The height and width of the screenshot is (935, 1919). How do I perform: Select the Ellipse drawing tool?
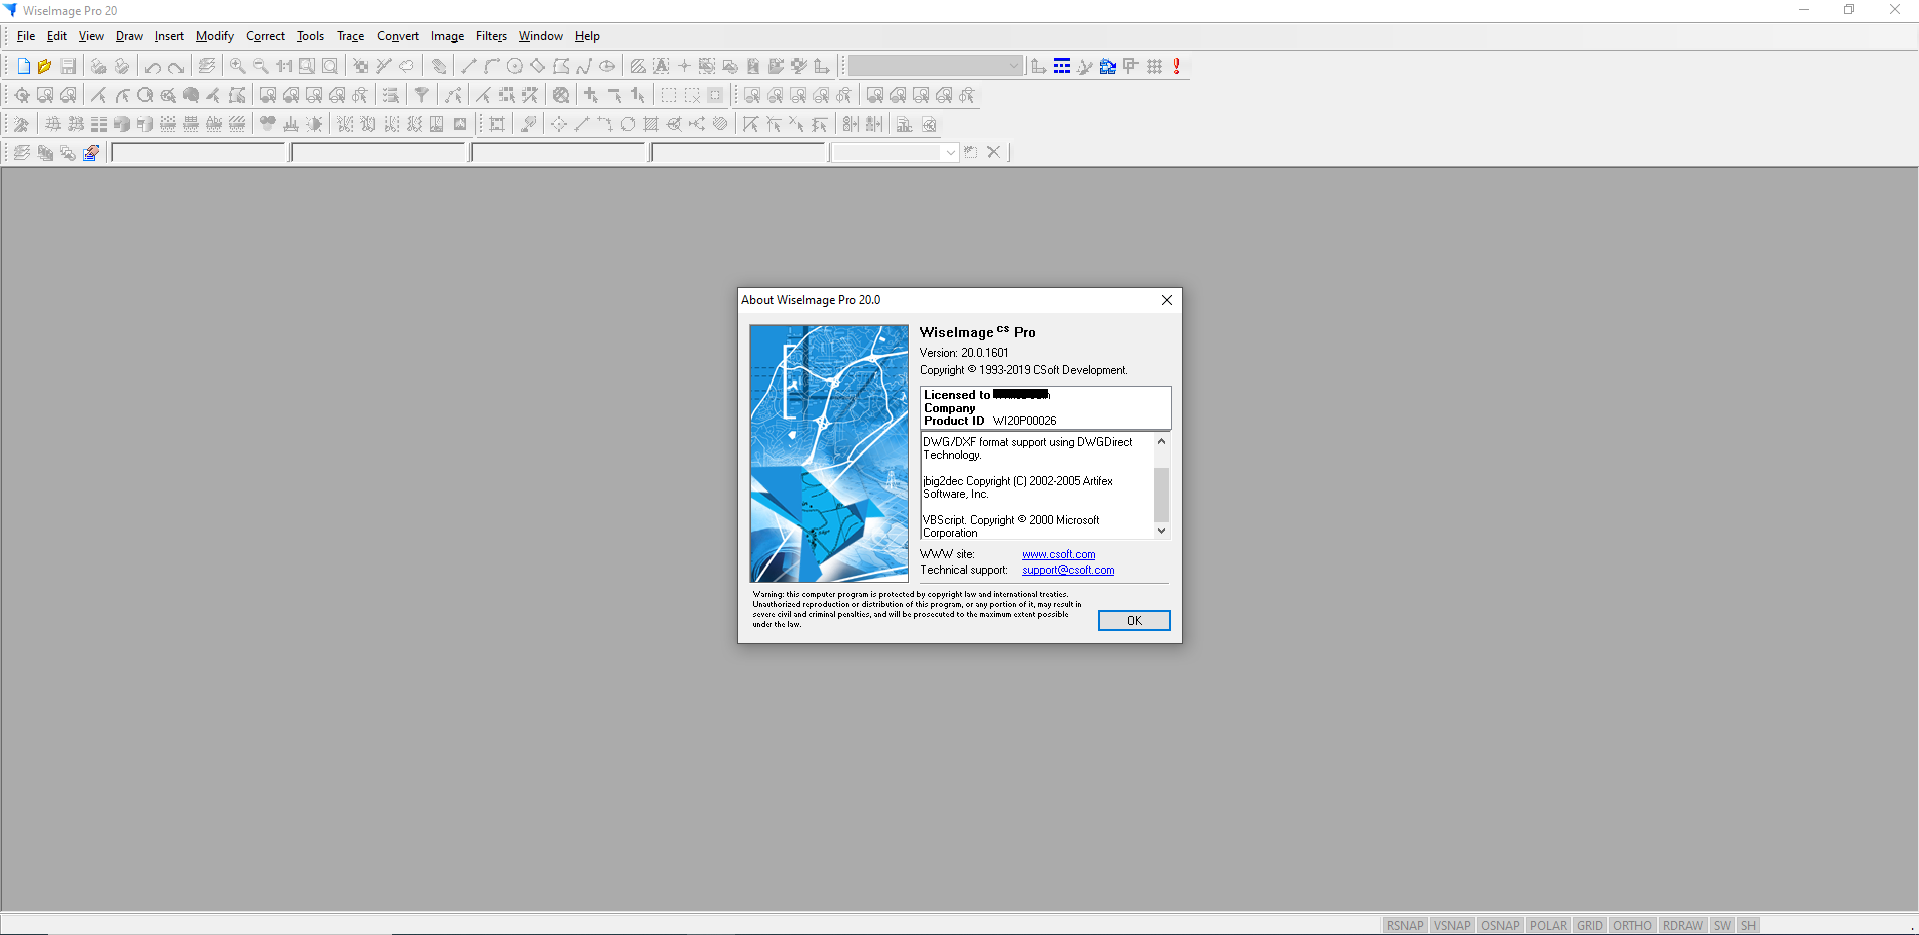click(x=607, y=66)
